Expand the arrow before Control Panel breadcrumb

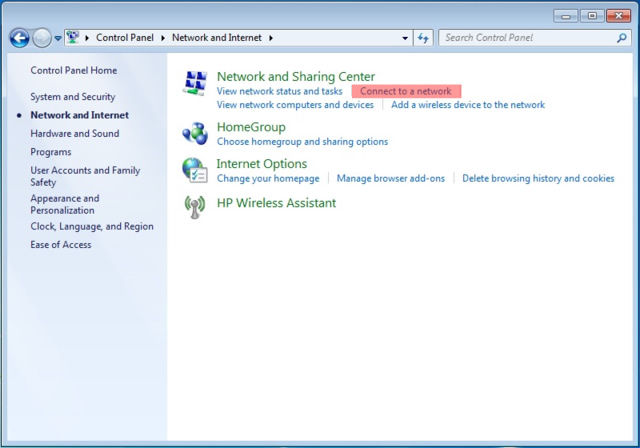click(x=87, y=38)
